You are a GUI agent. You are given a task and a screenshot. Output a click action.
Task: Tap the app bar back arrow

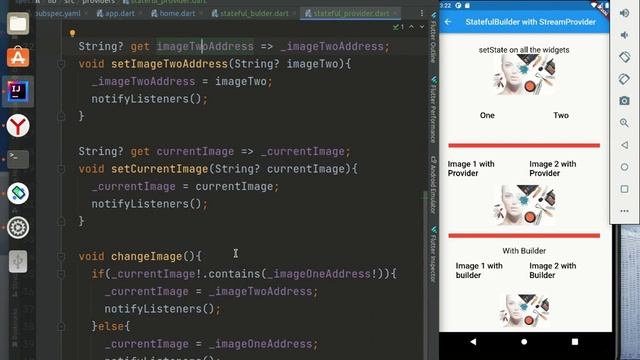click(x=448, y=22)
